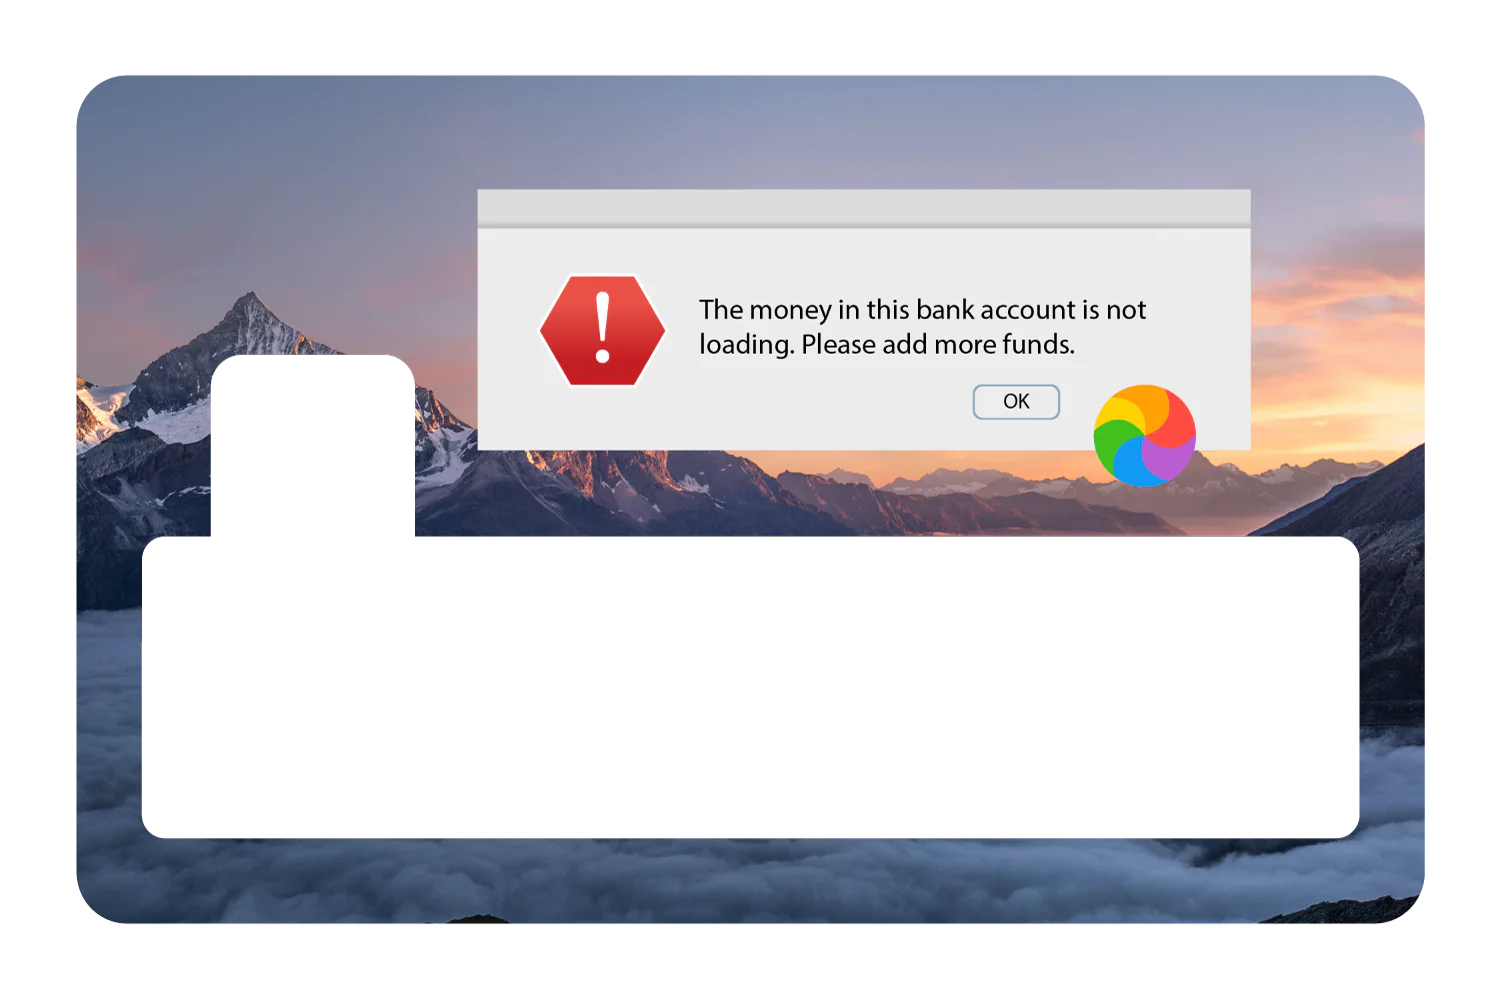
Task: Click the large white rounded rectangle panel
Action: coord(750,687)
